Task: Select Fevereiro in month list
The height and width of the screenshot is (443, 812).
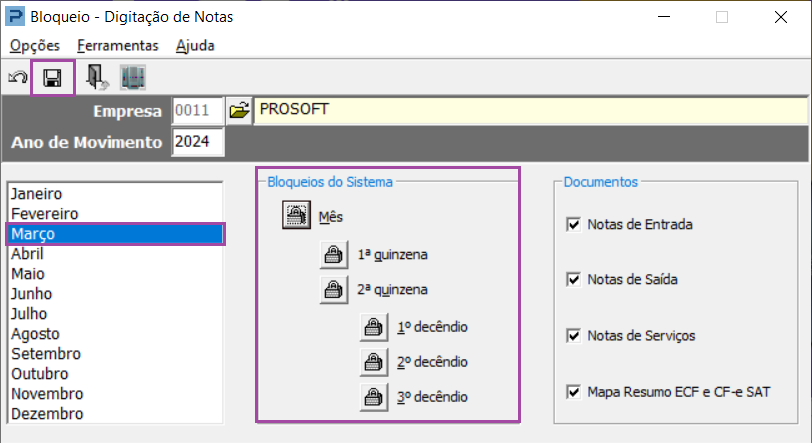Action: (x=115, y=214)
